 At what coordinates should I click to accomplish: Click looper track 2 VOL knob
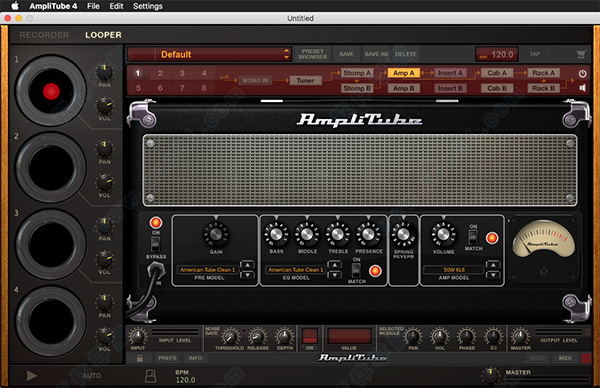[x=104, y=182]
